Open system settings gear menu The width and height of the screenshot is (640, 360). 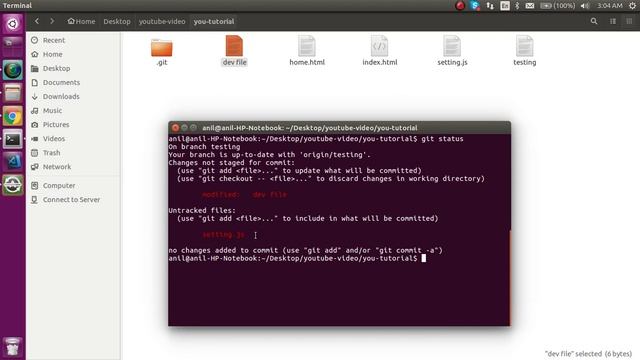pos(632,6)
